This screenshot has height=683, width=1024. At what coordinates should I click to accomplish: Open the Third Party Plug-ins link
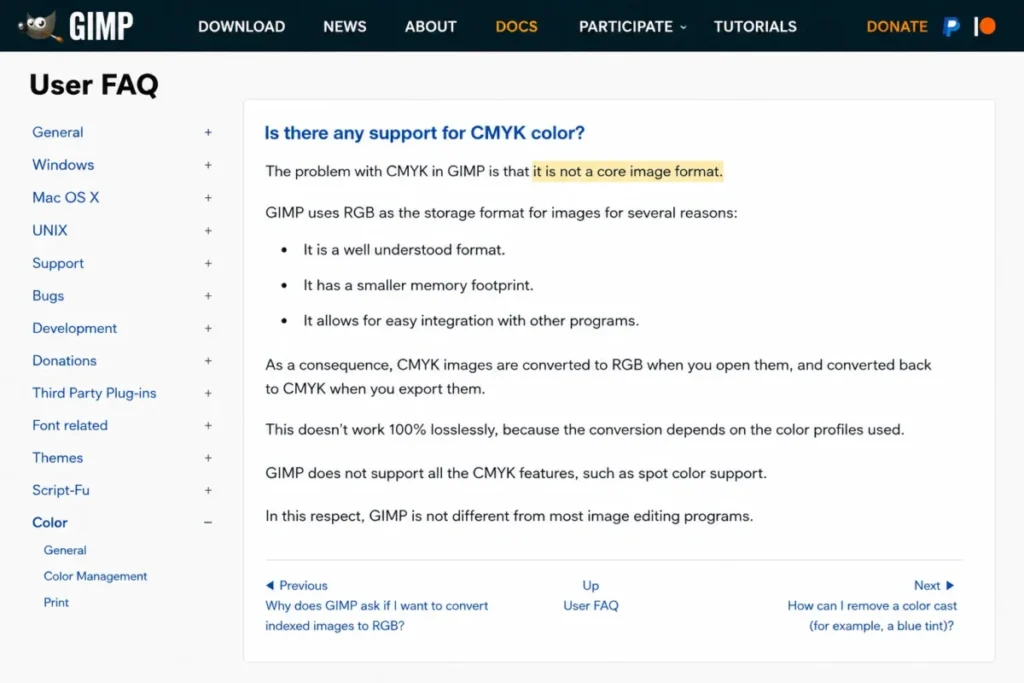coord(94,393)
